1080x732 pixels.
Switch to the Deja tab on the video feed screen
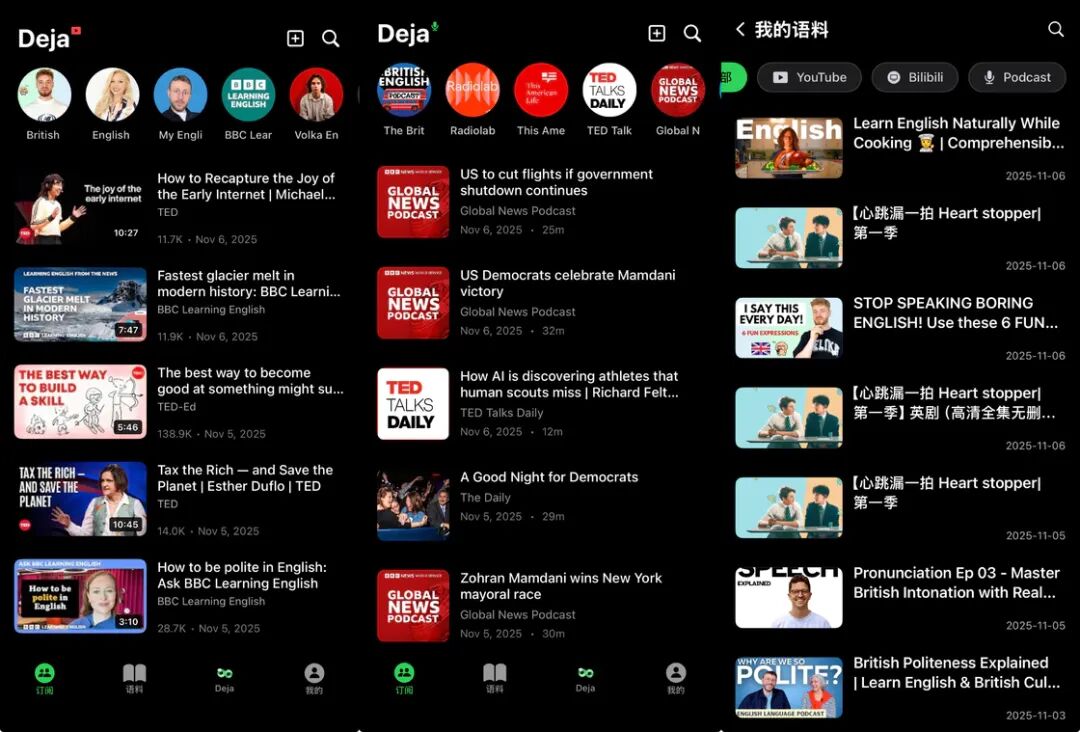point(225,678)
